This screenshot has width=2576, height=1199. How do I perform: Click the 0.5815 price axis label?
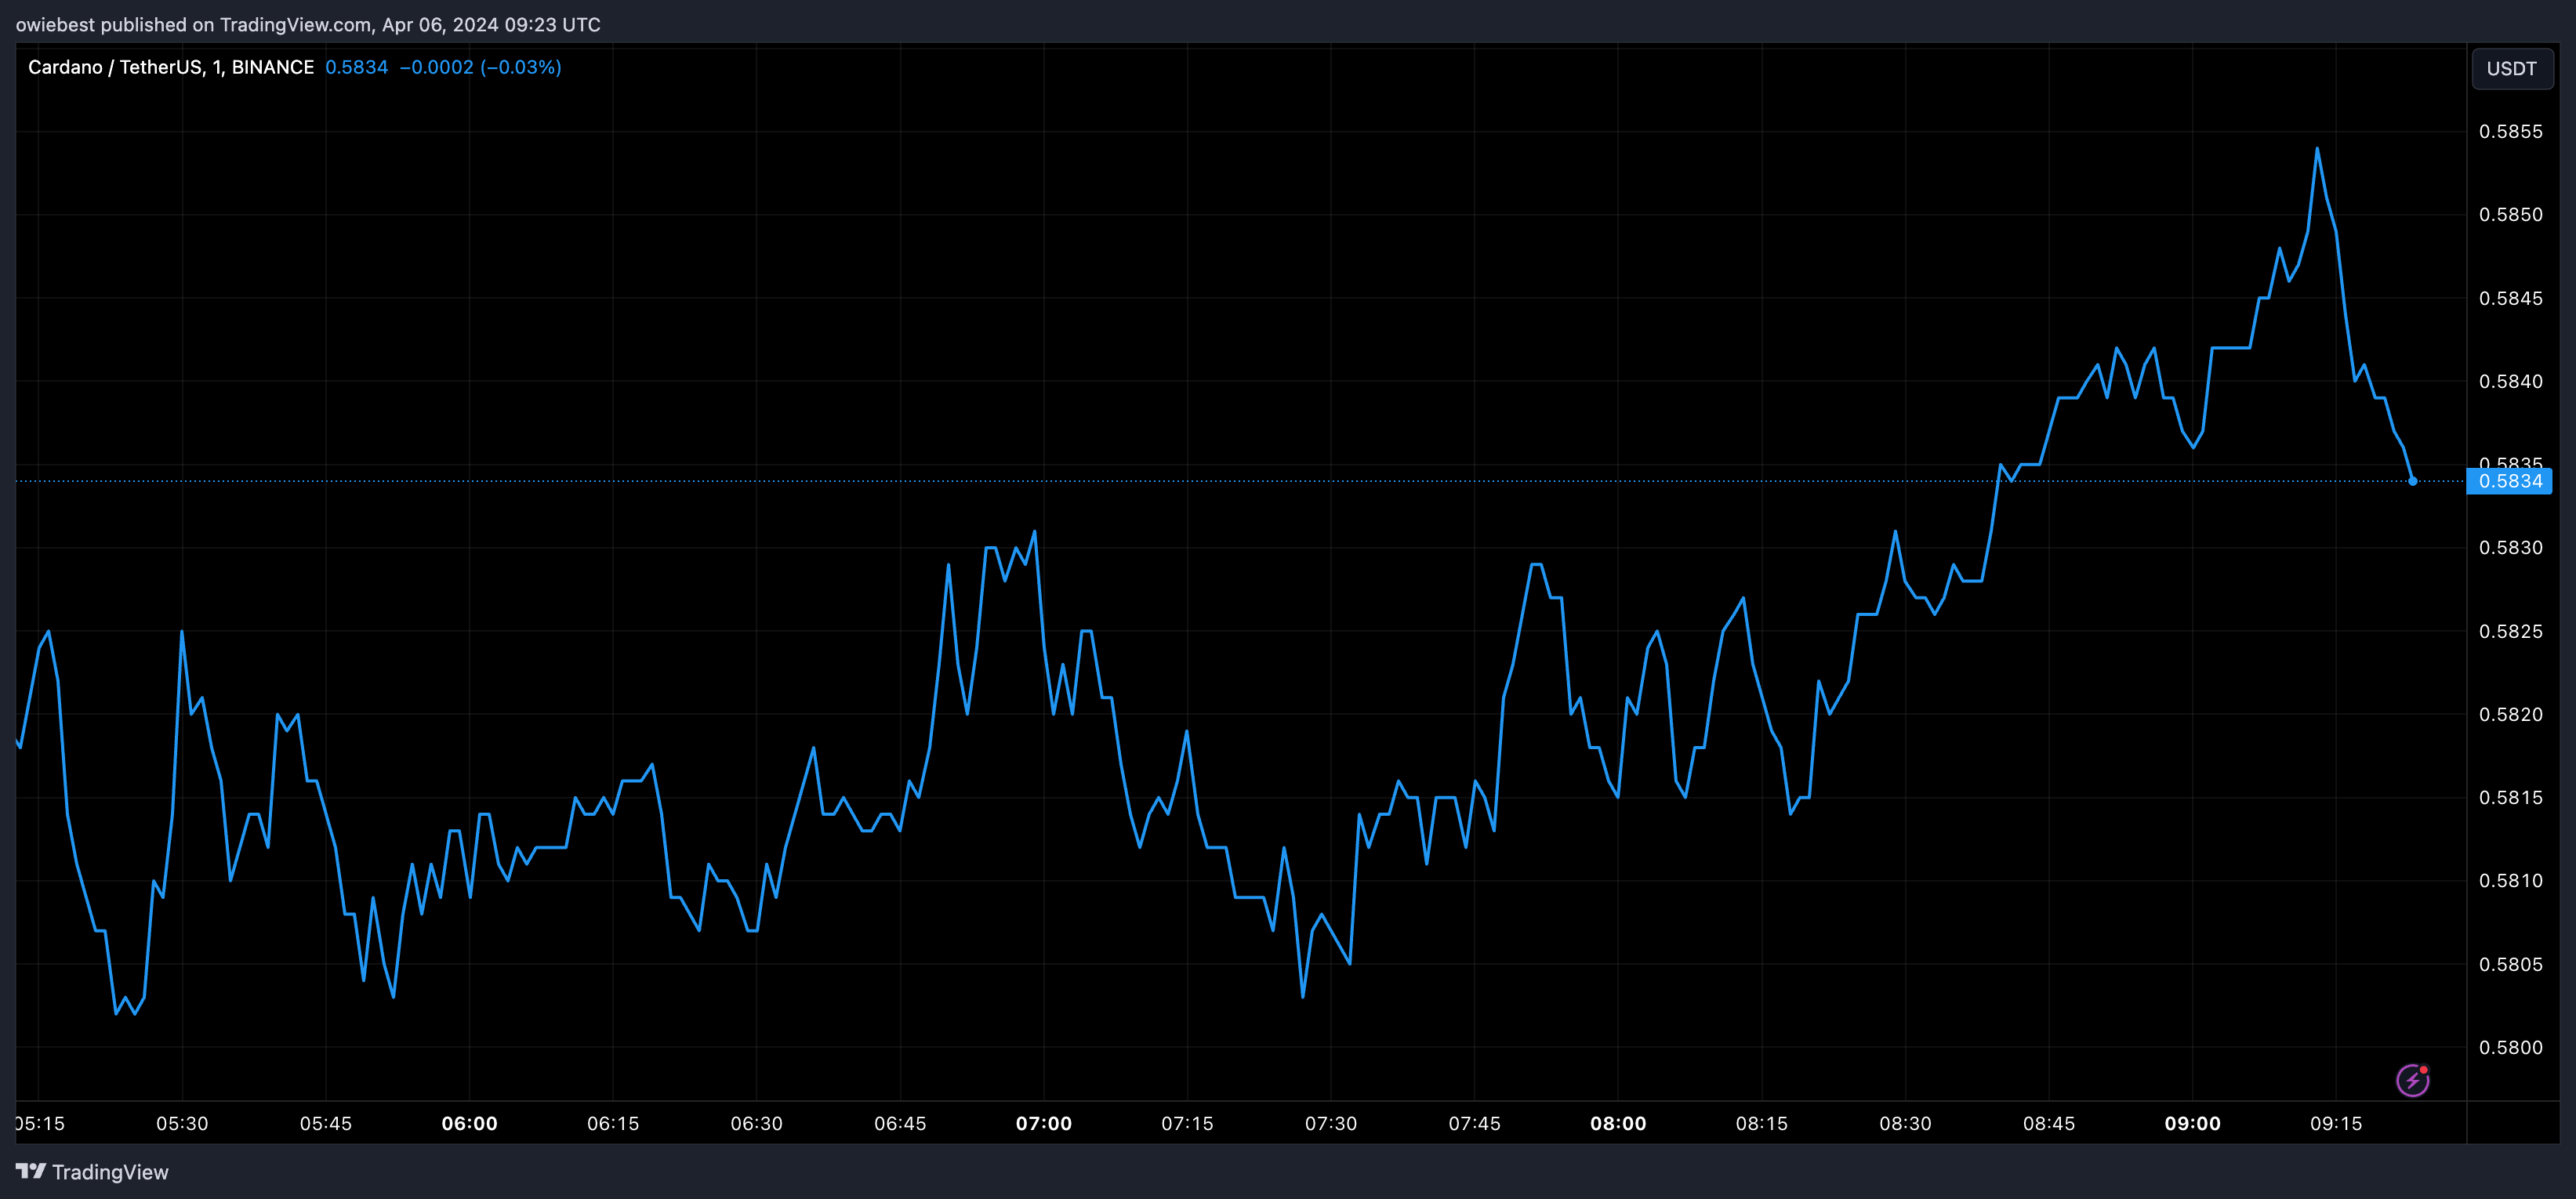2510,797
